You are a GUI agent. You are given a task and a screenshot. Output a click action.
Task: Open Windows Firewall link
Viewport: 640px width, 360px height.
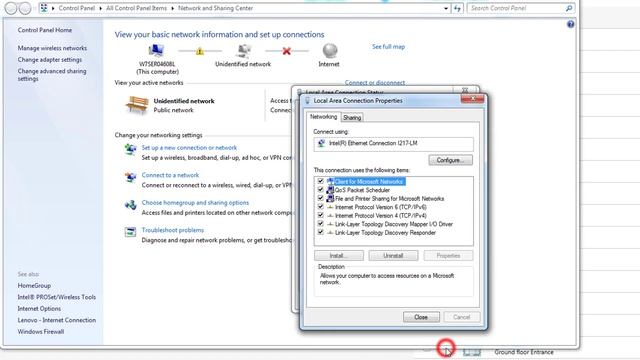[x=41, y=331]
